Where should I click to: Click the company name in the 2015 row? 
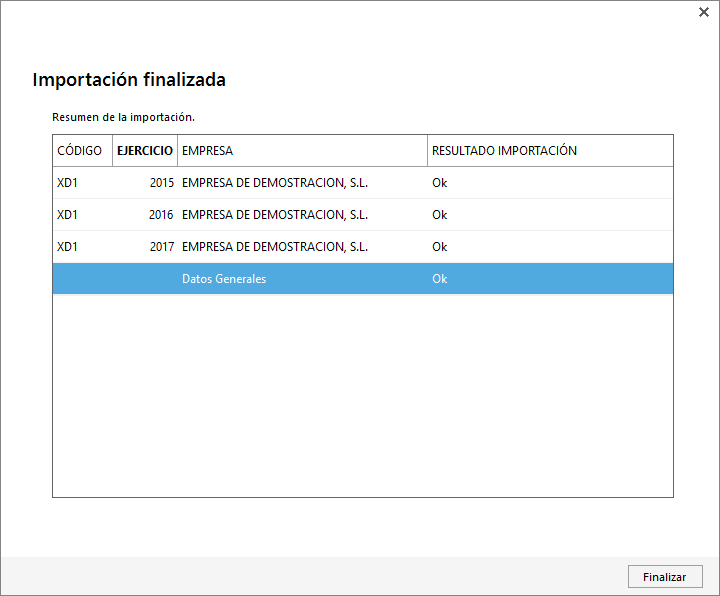point(275,183)
